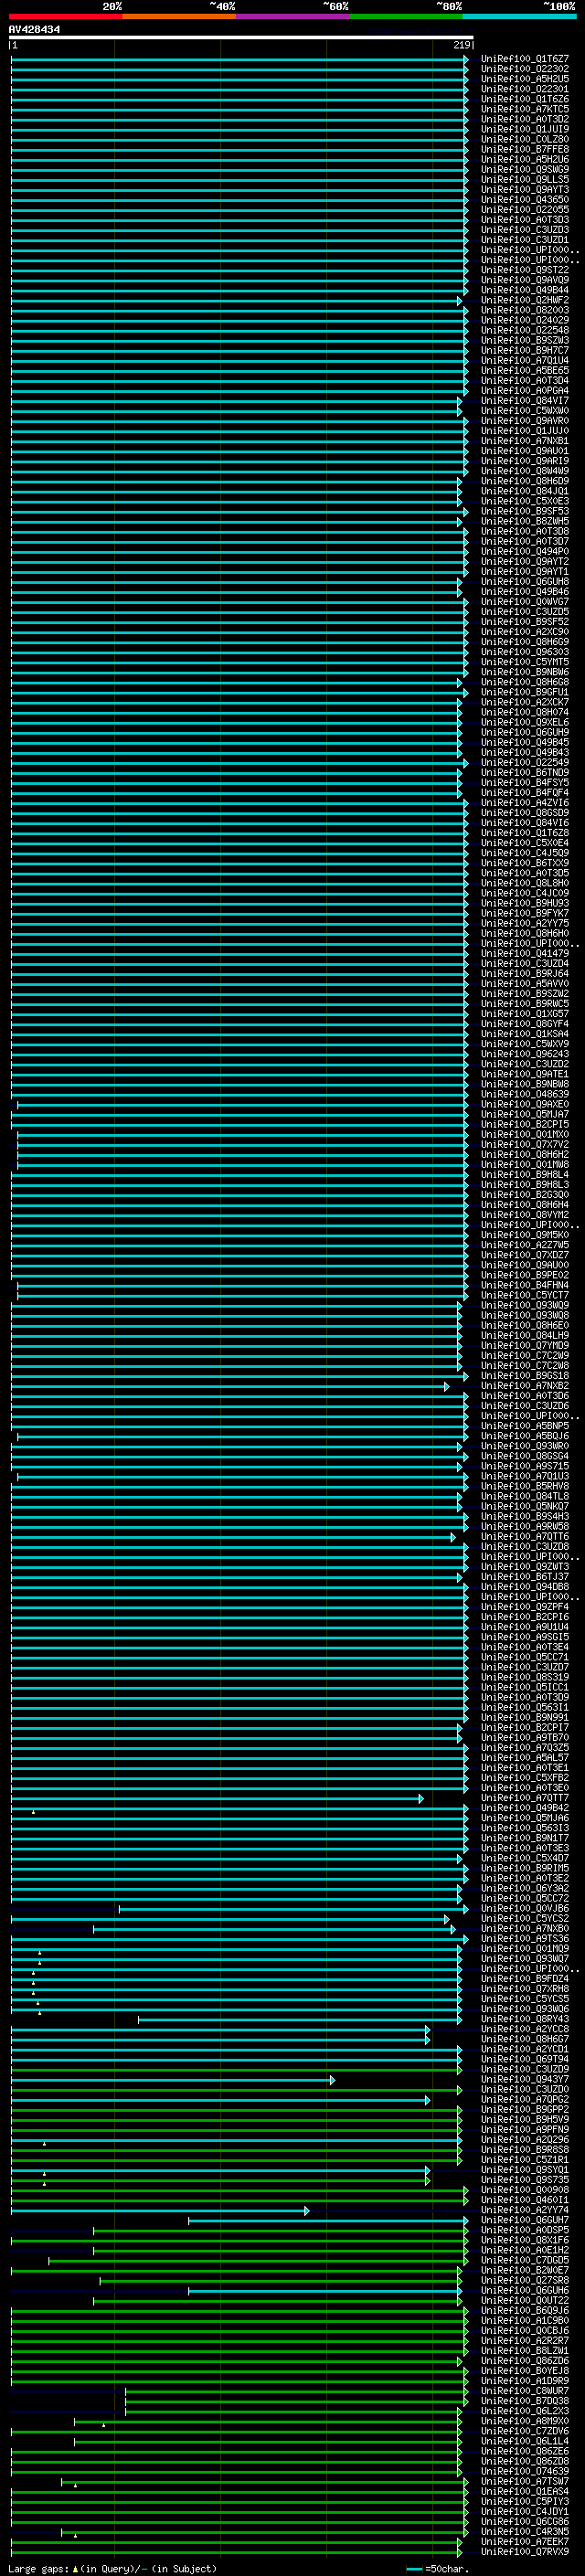Open hit UniRef100_O22302

pos(525,69)
